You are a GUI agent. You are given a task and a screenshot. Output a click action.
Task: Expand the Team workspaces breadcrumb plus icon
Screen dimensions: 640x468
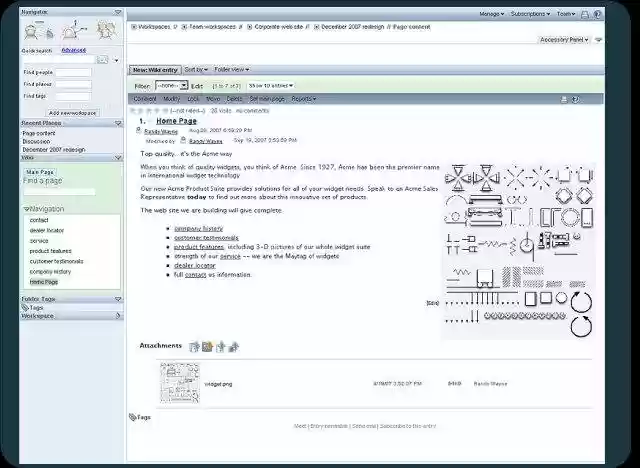pos(184,27)
